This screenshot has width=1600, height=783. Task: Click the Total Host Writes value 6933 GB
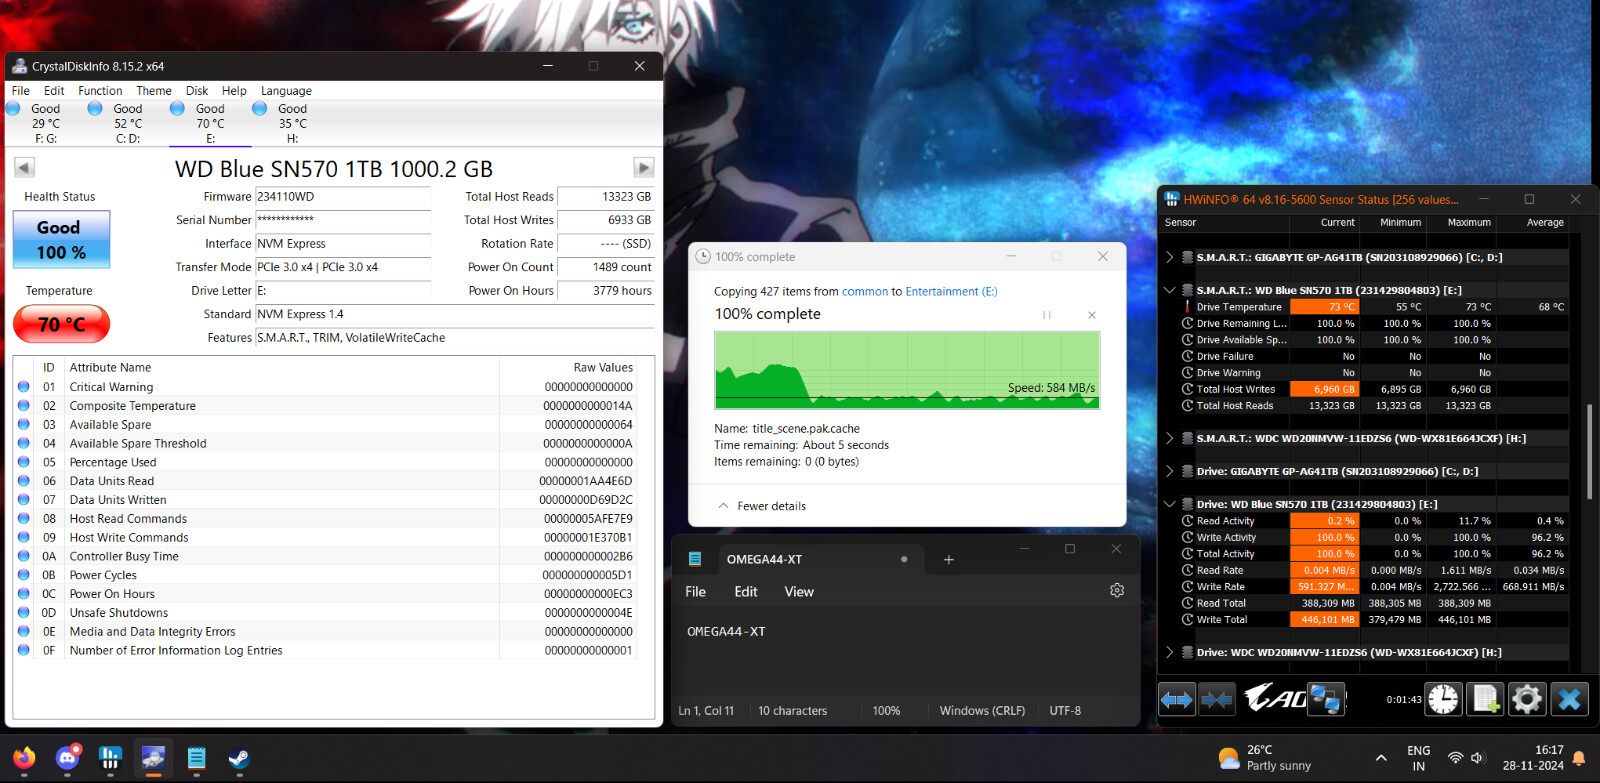(x=606, y=220)
